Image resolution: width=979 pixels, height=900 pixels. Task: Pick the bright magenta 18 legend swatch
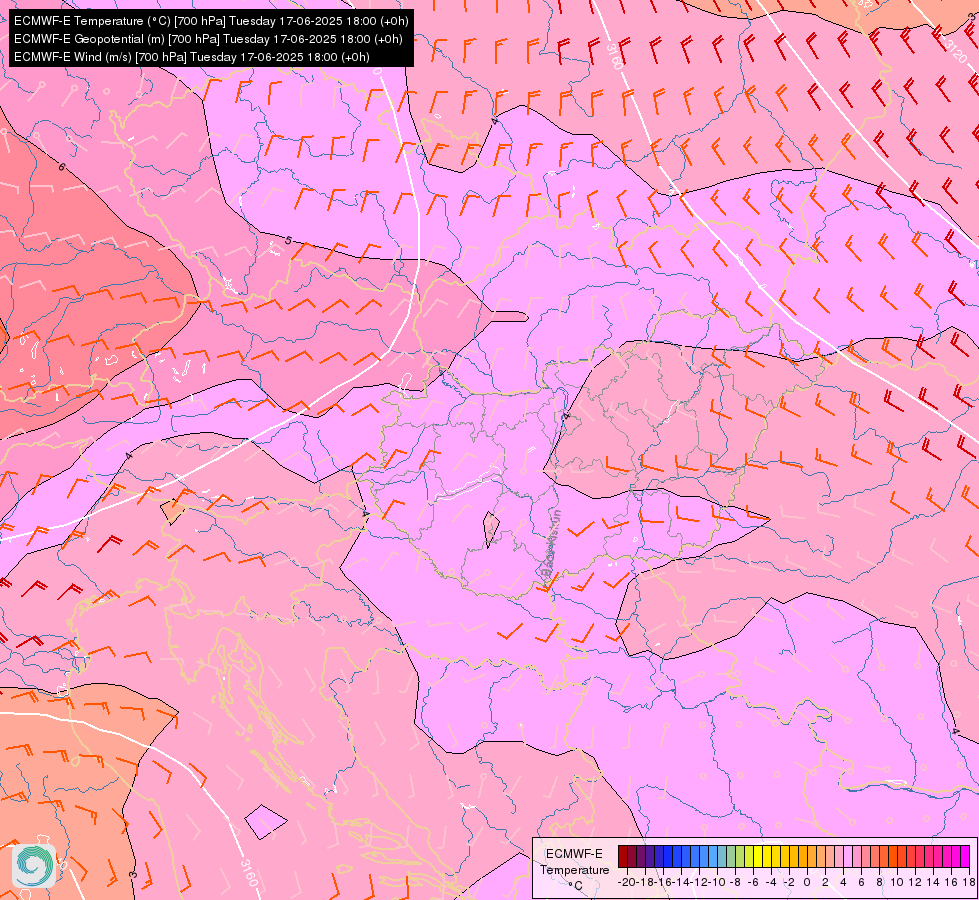point(965,856)
